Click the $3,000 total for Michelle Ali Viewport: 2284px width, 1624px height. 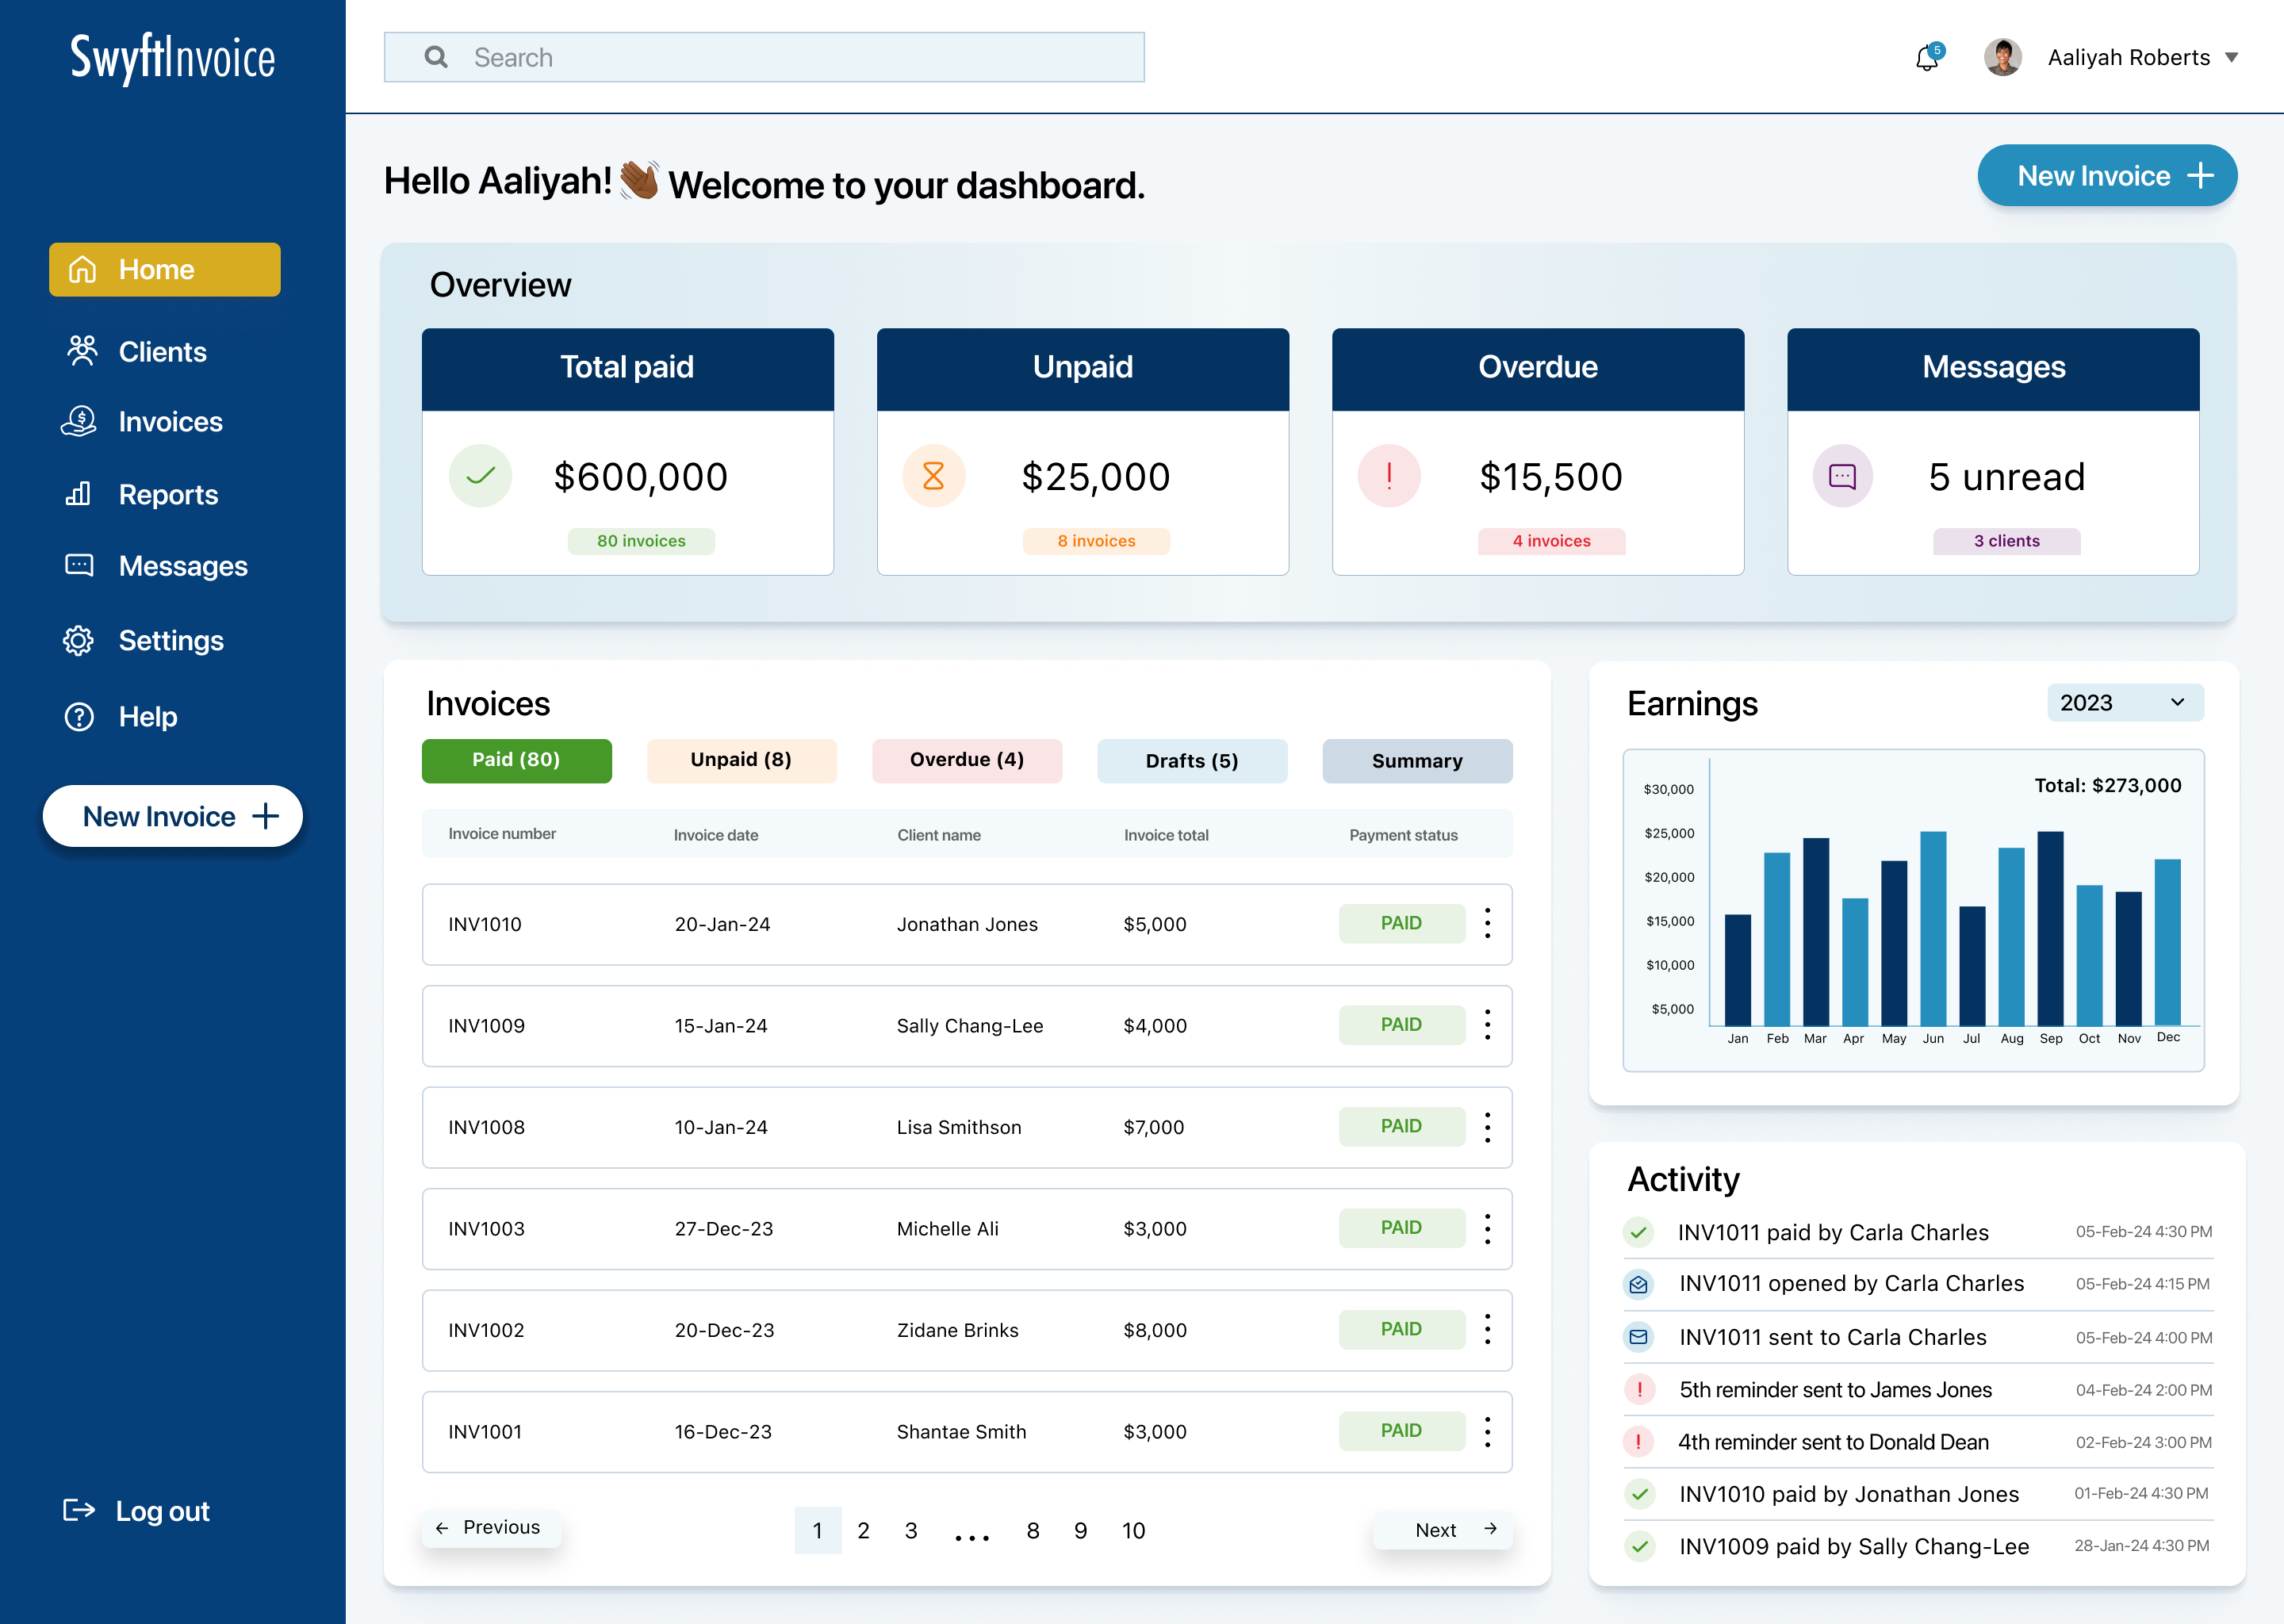click(1155, 1229)
